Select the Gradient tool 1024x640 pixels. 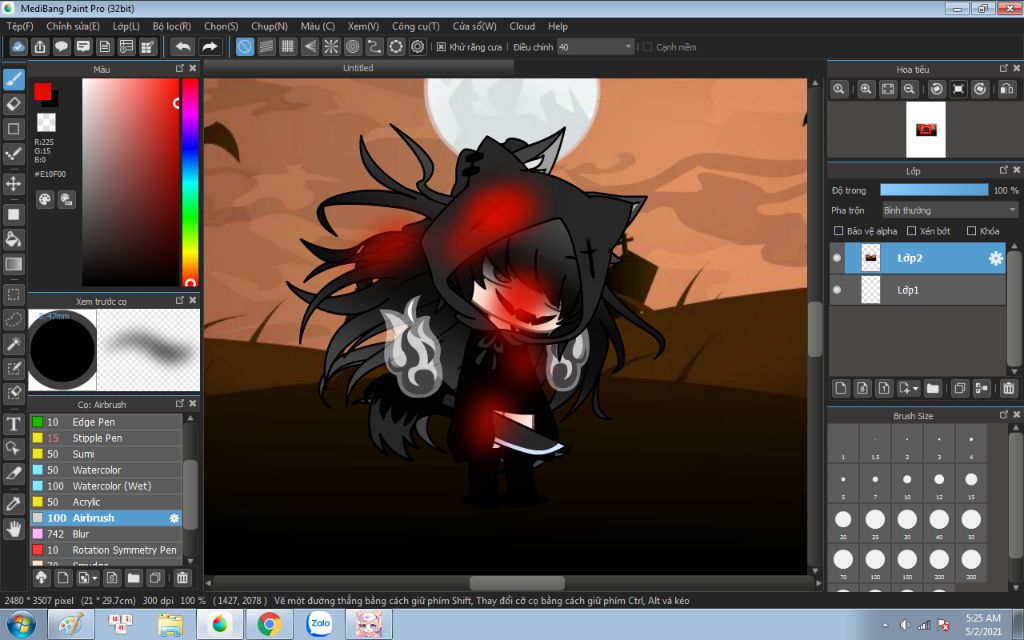(14, 264)
